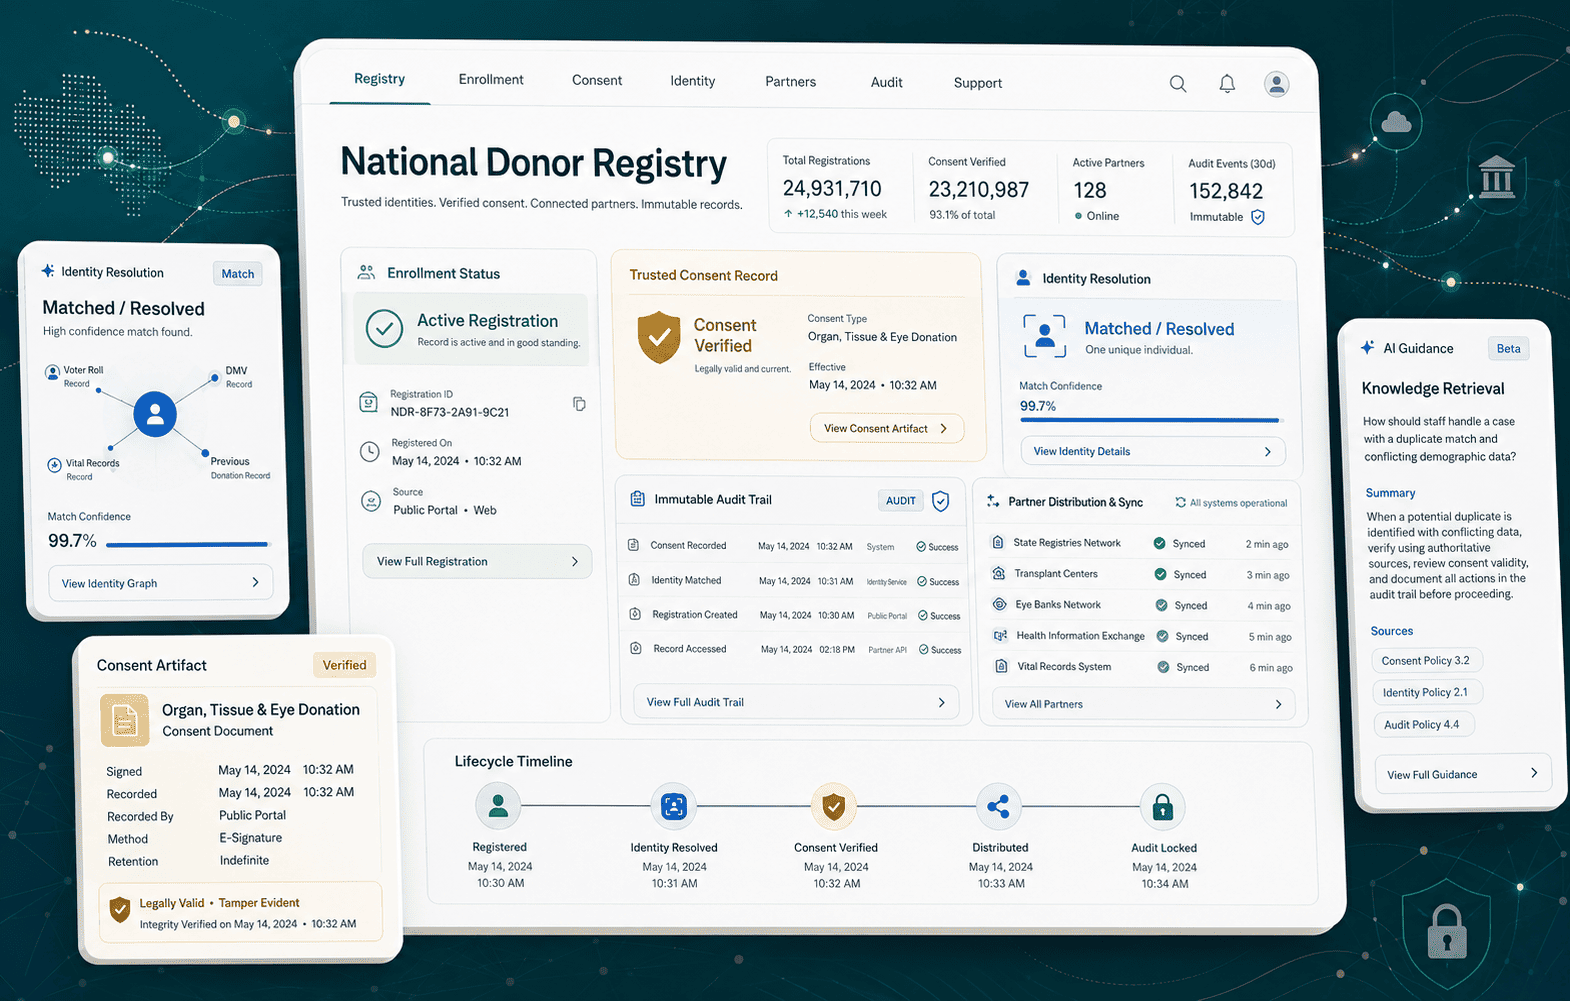Expand chevron on View Consent Artifact
Image resolution: width=1570 pixels, height=1001 pixels.
[x=943, y=428]
